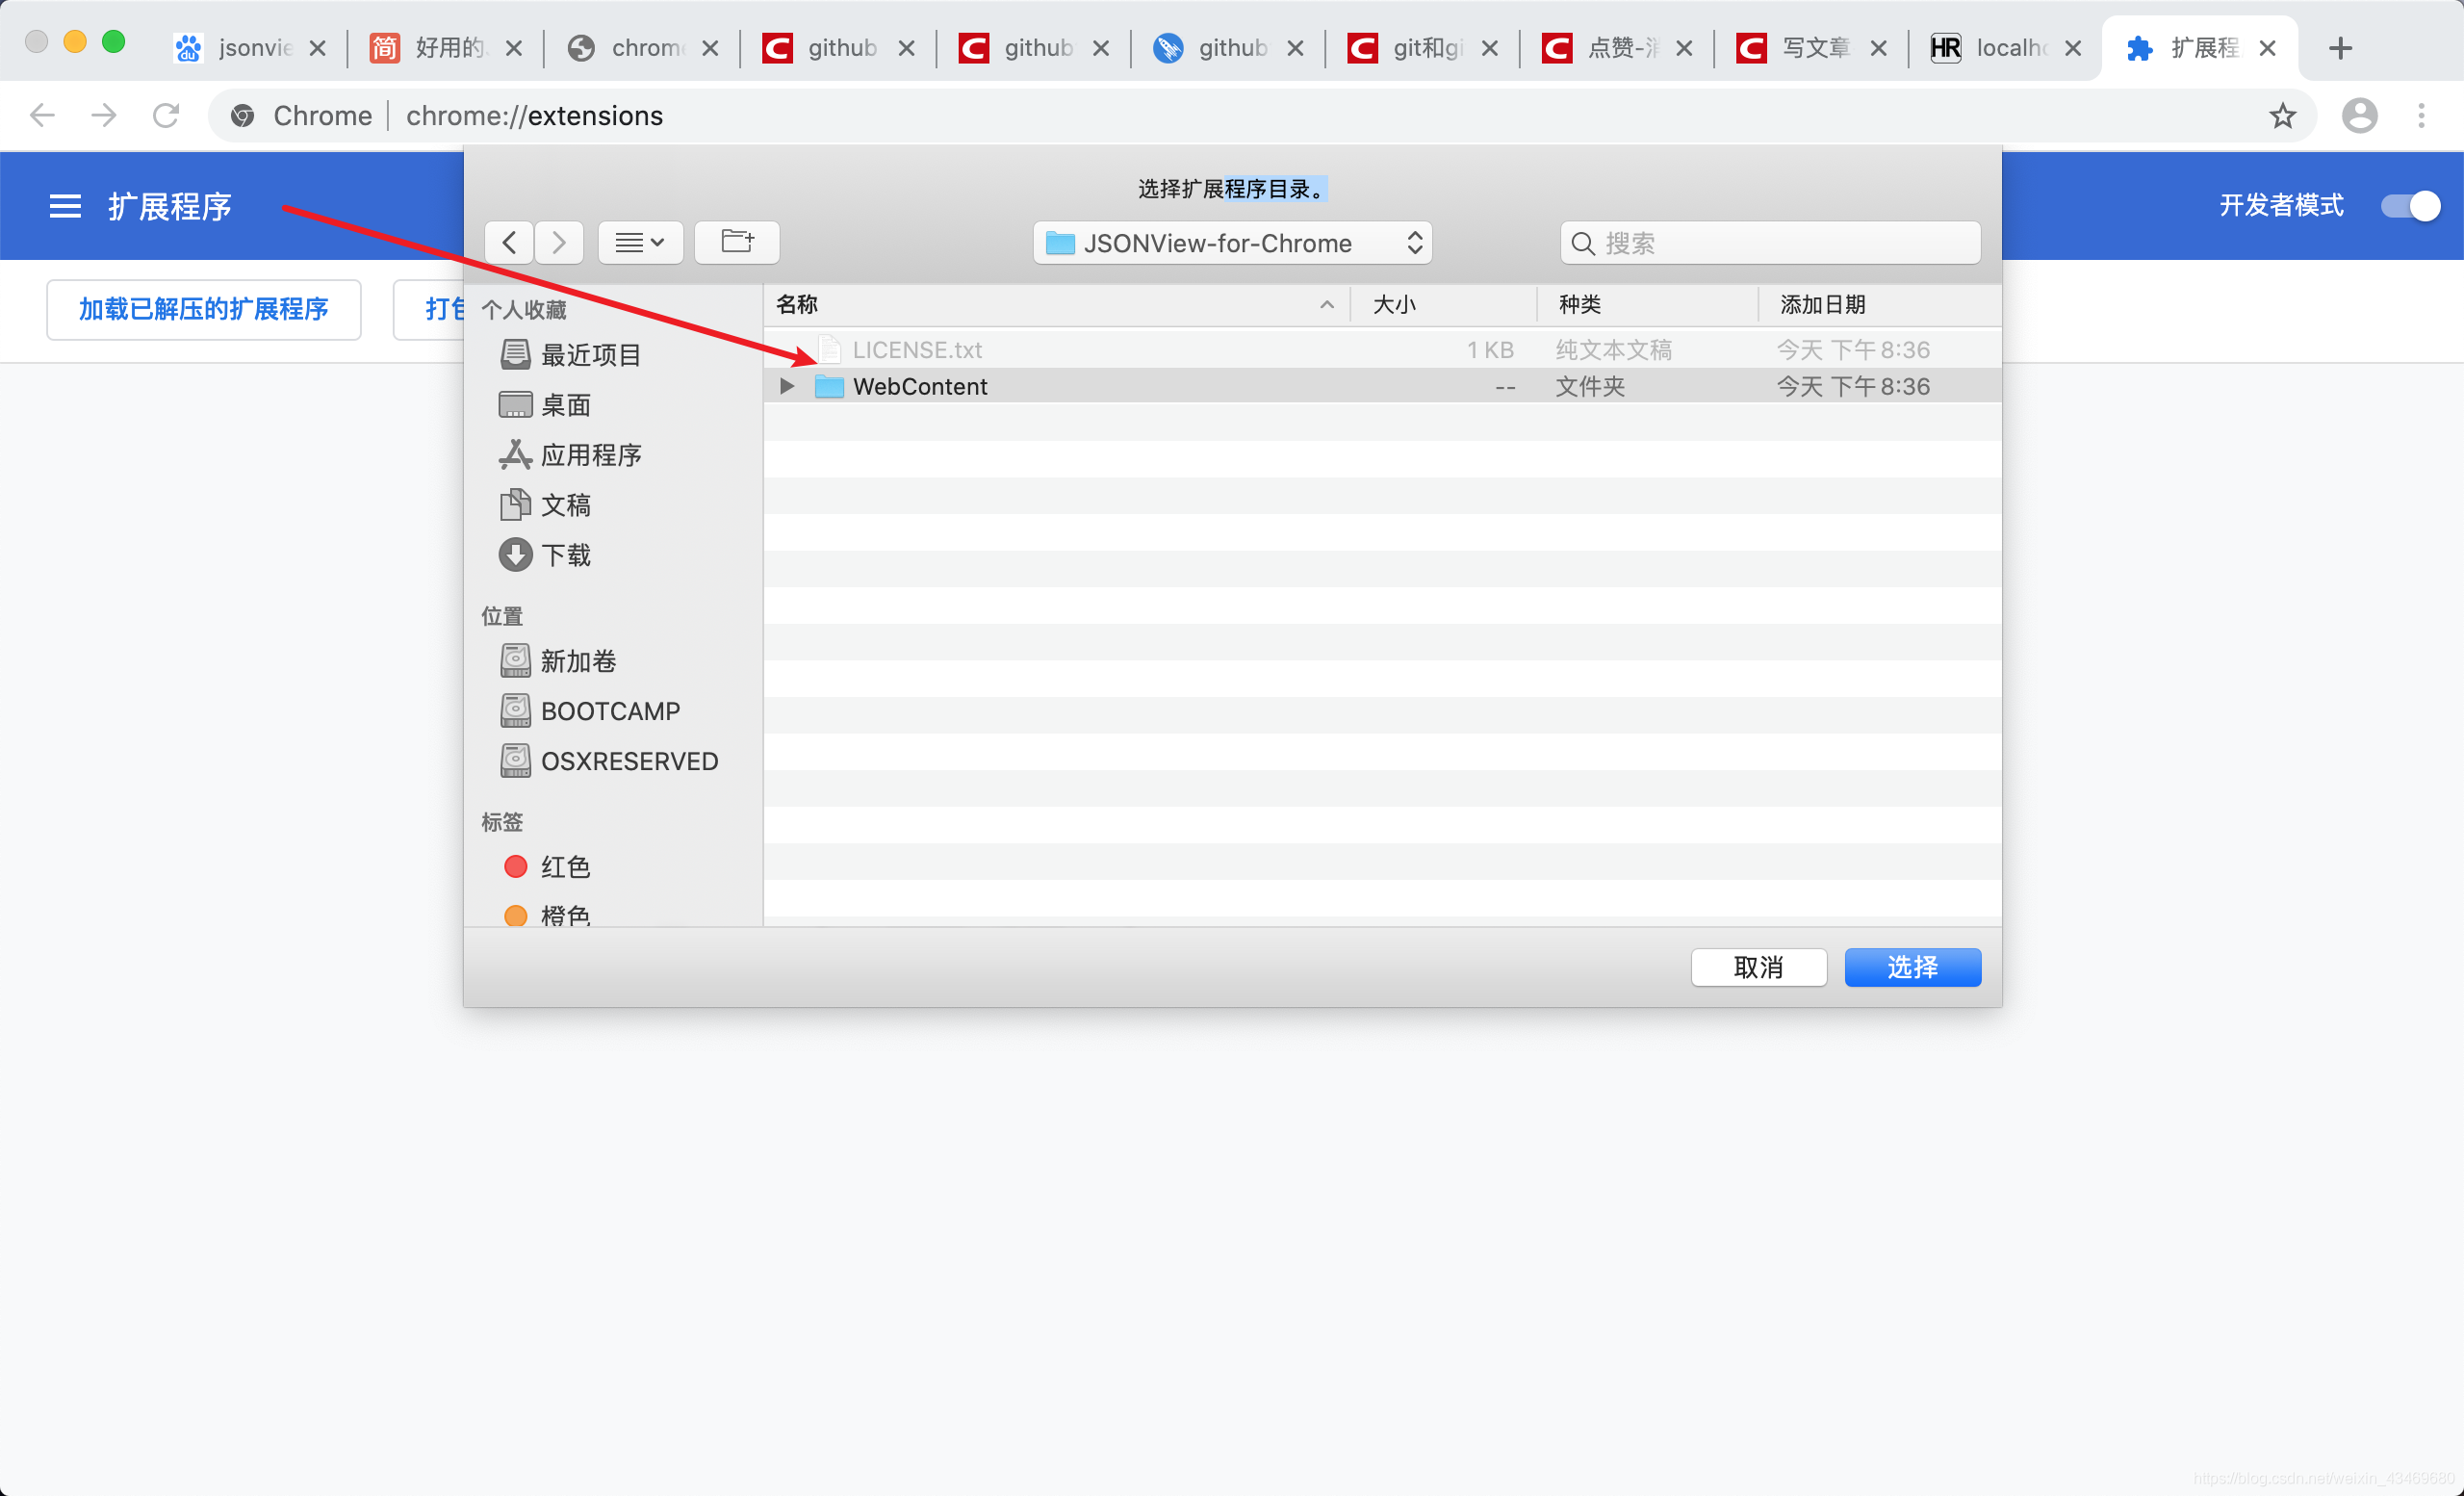Click the browser back arrow
The image size is (2464, 1496).
tap(42, 116)
